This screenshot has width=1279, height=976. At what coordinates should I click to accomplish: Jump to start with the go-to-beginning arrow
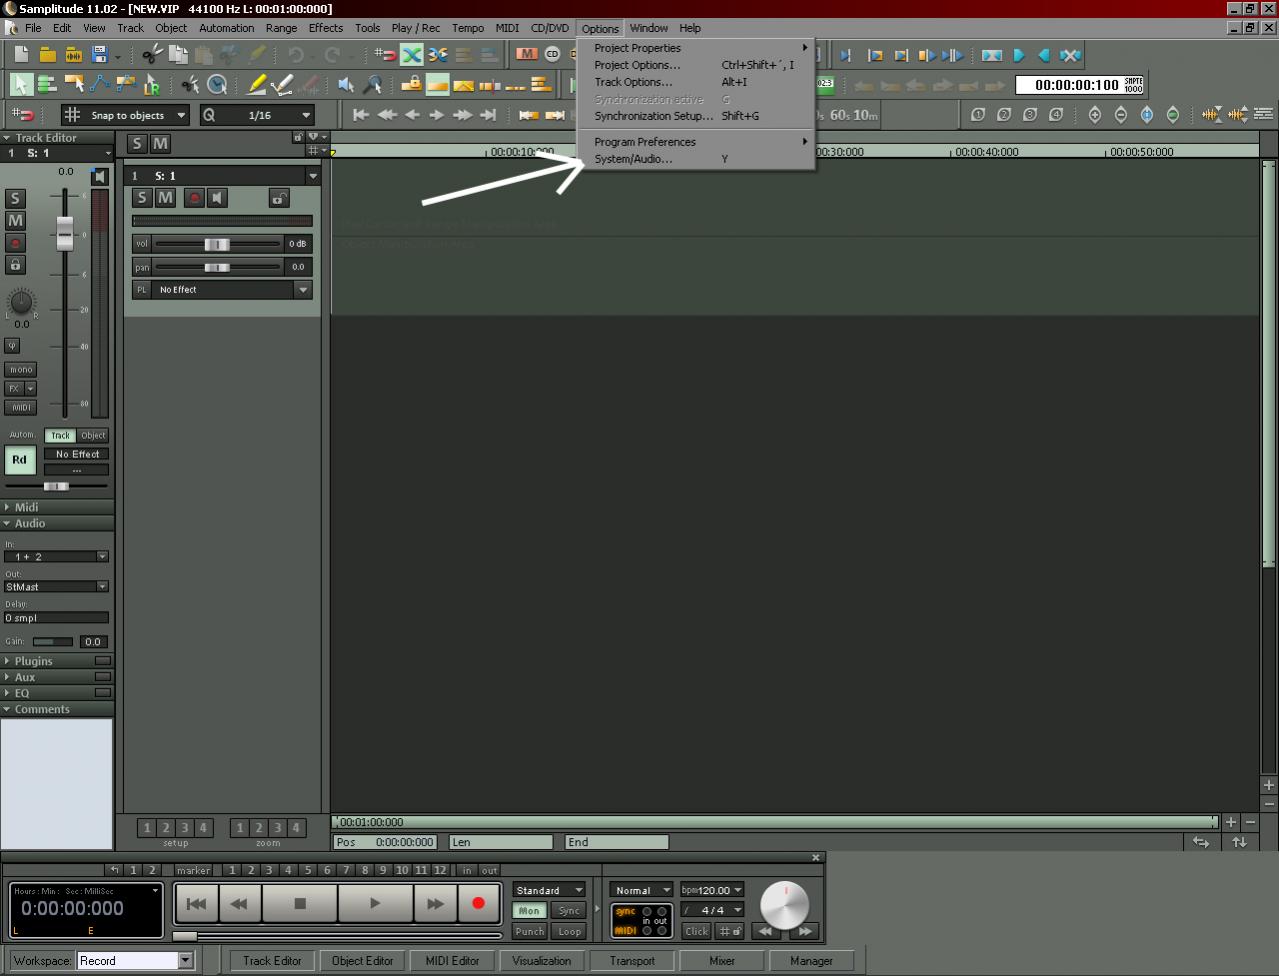(x=361, y=115)
